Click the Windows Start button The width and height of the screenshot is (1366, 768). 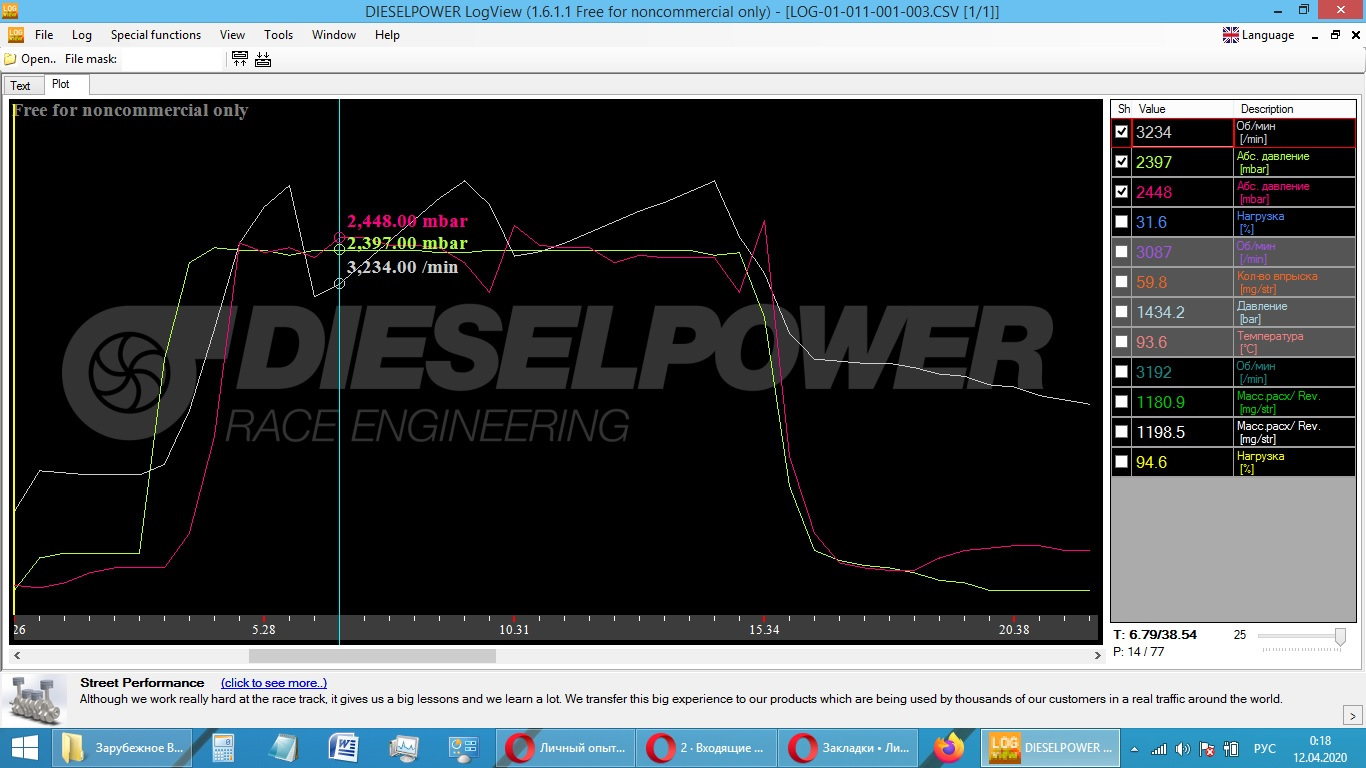click(x=24, y=747)
